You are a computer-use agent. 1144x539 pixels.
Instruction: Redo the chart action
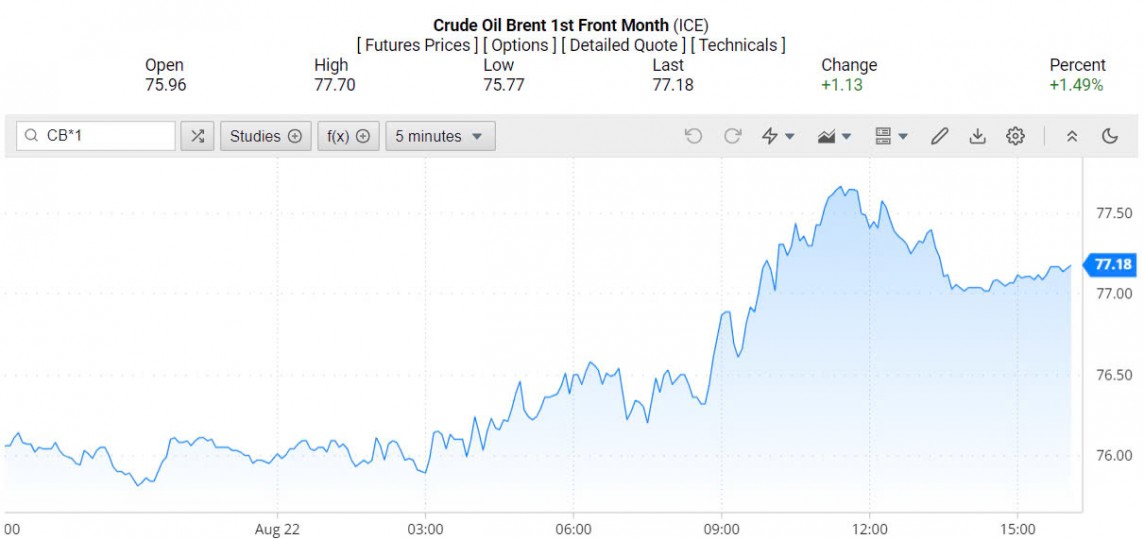(732, 136)
